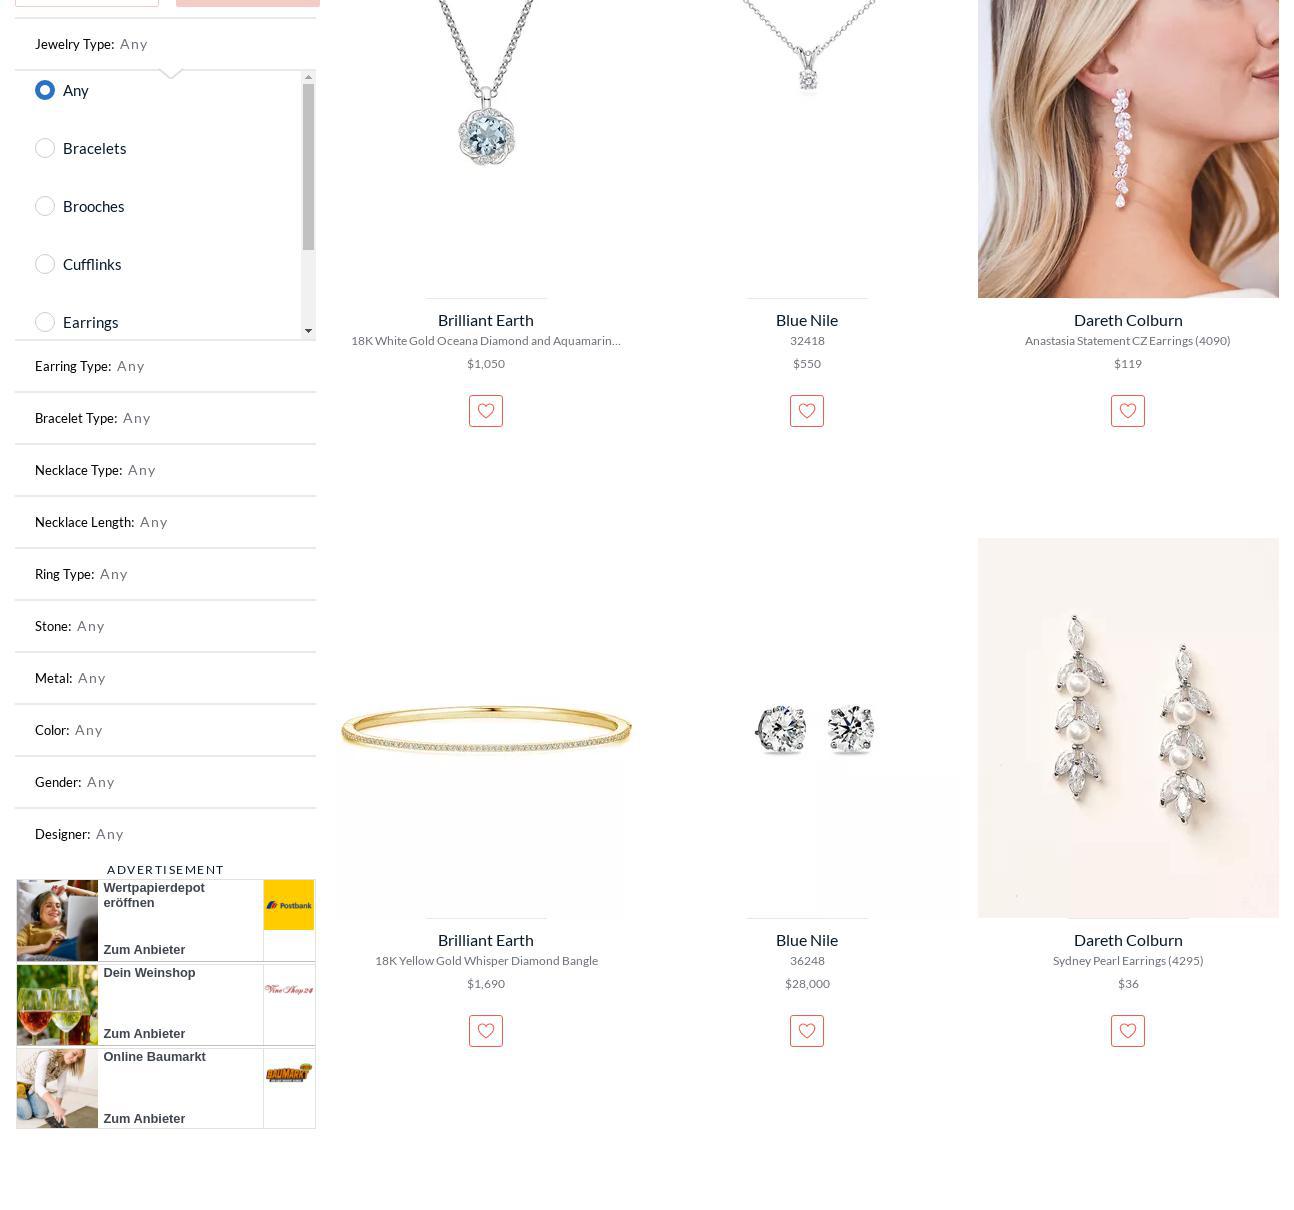Open the Designer filter

click(x=165, y=834)
